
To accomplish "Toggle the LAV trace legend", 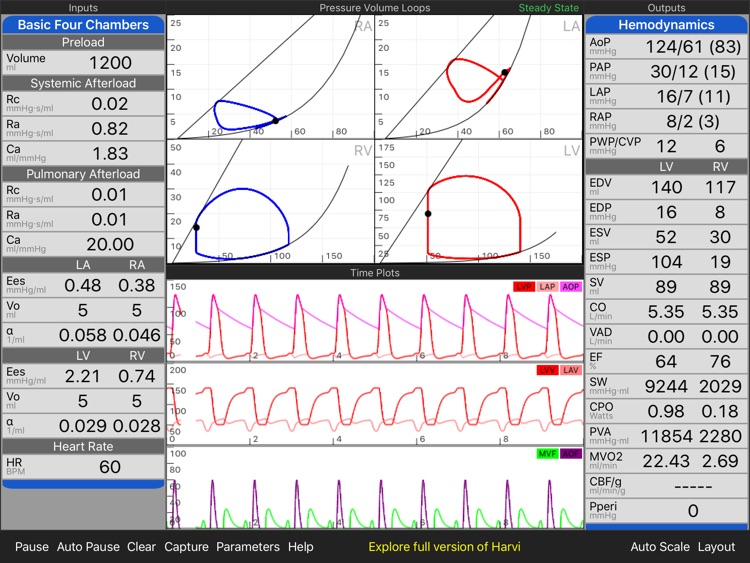I will point(571,370).
